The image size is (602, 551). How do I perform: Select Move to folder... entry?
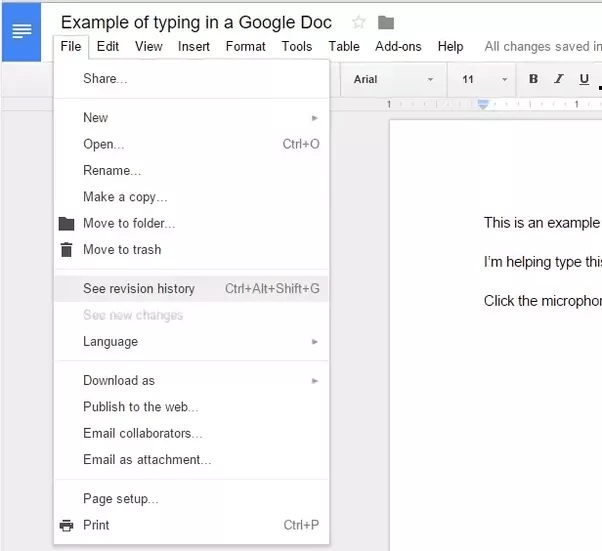click(191, 223)
